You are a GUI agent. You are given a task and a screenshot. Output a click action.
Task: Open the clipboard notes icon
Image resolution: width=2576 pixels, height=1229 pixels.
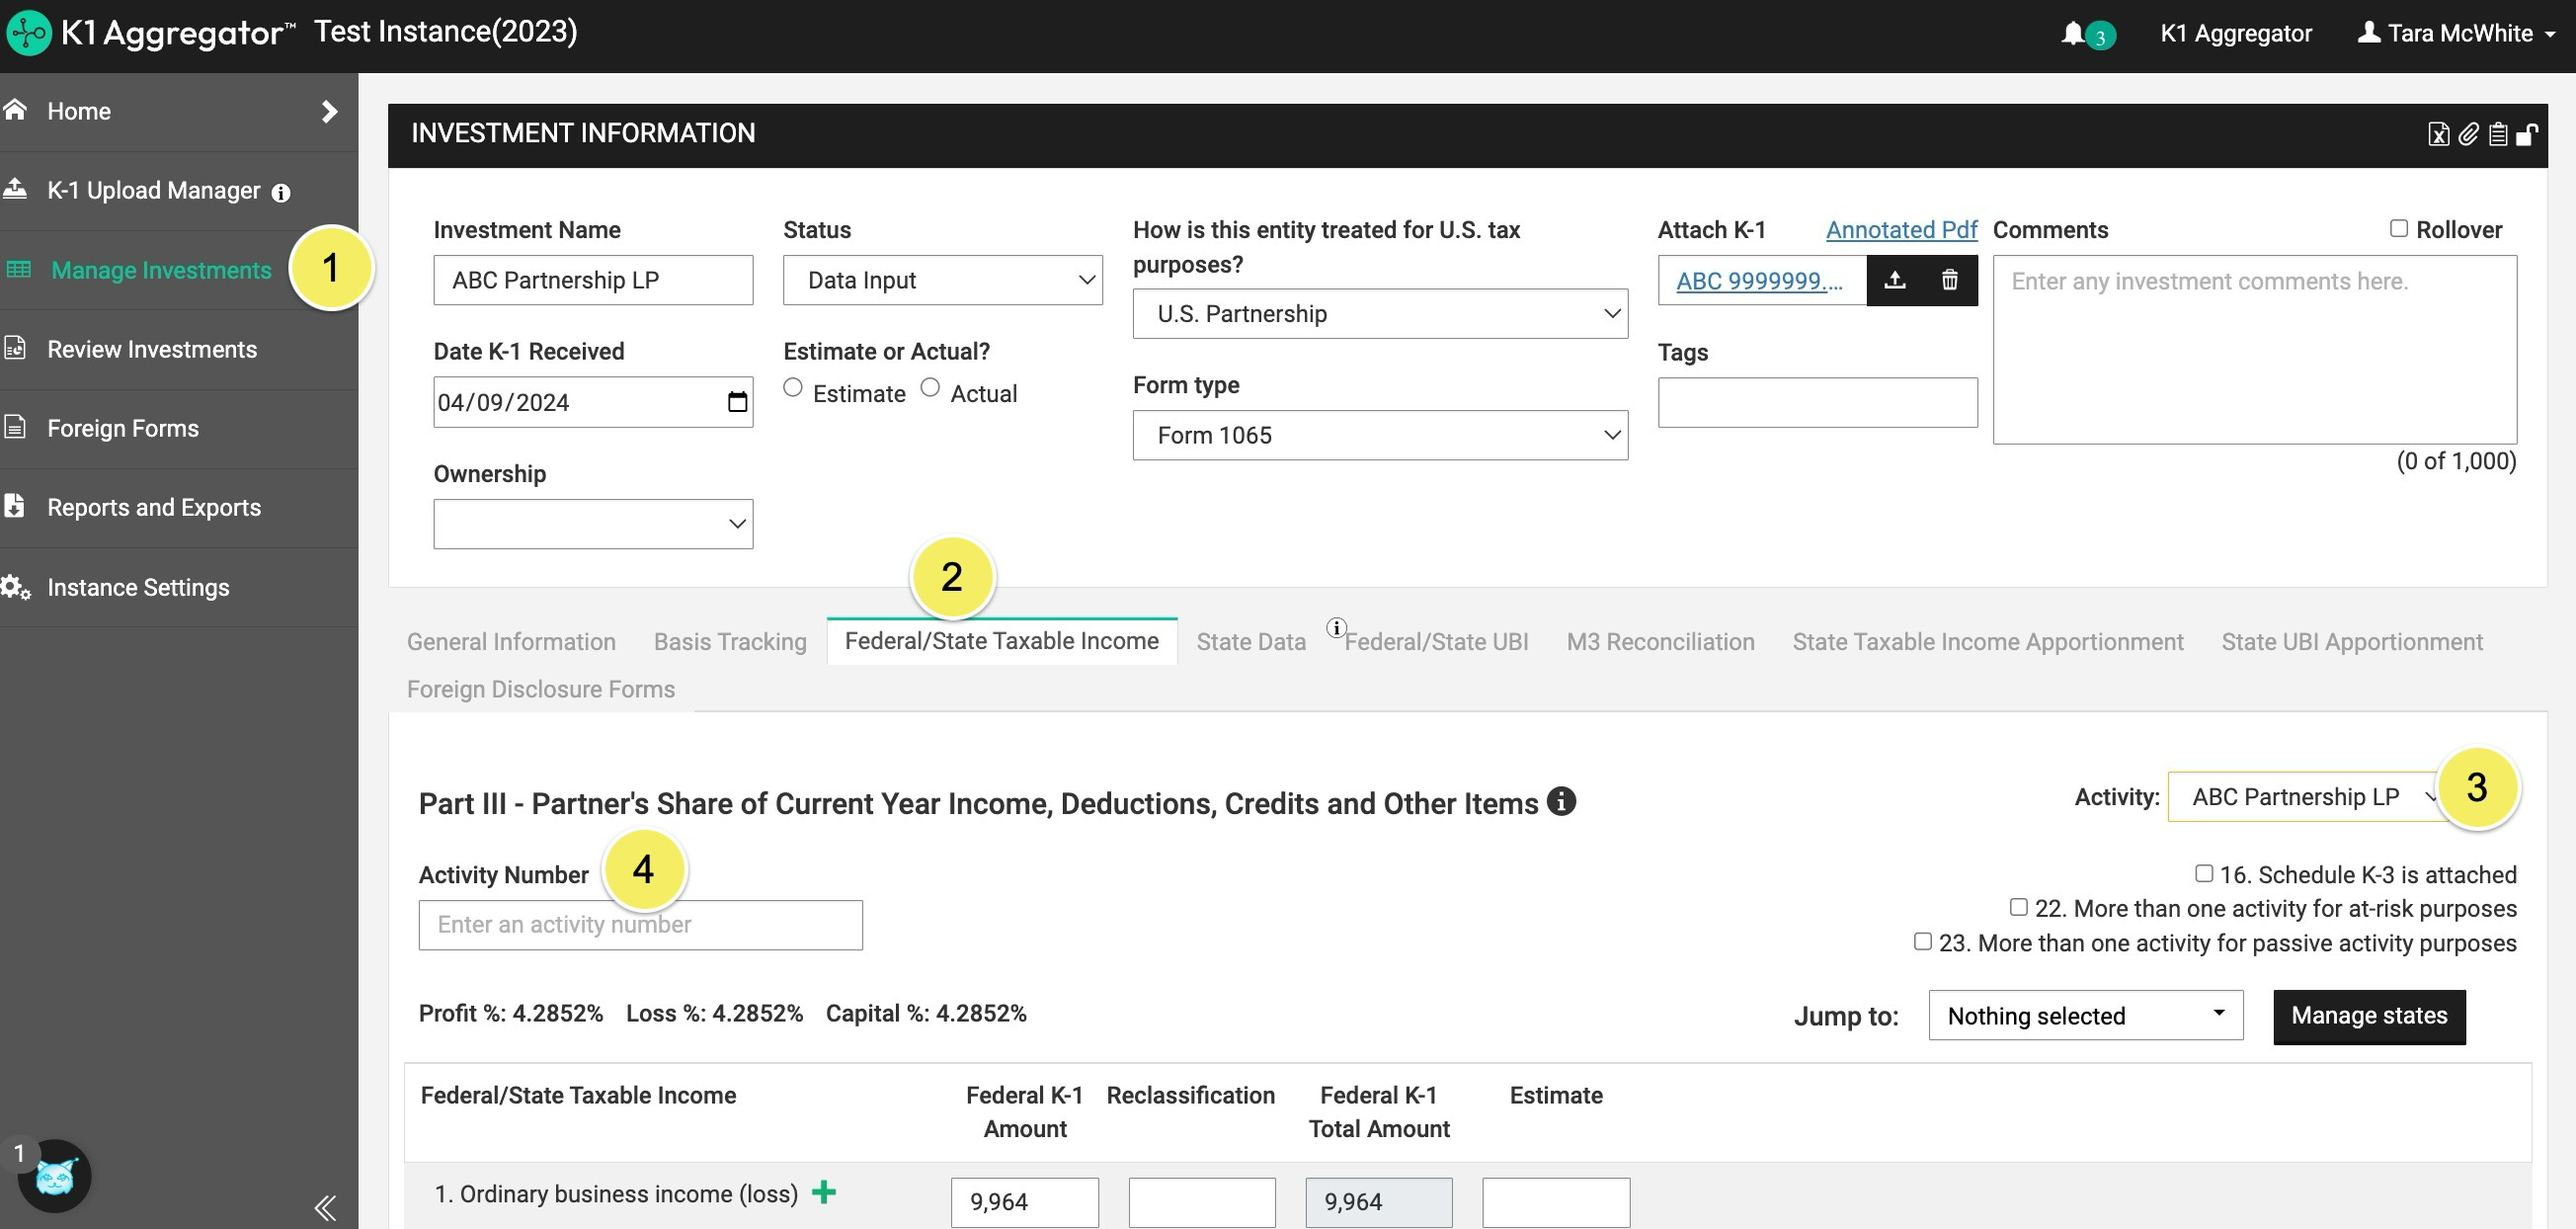click(x=2497, y=135)
